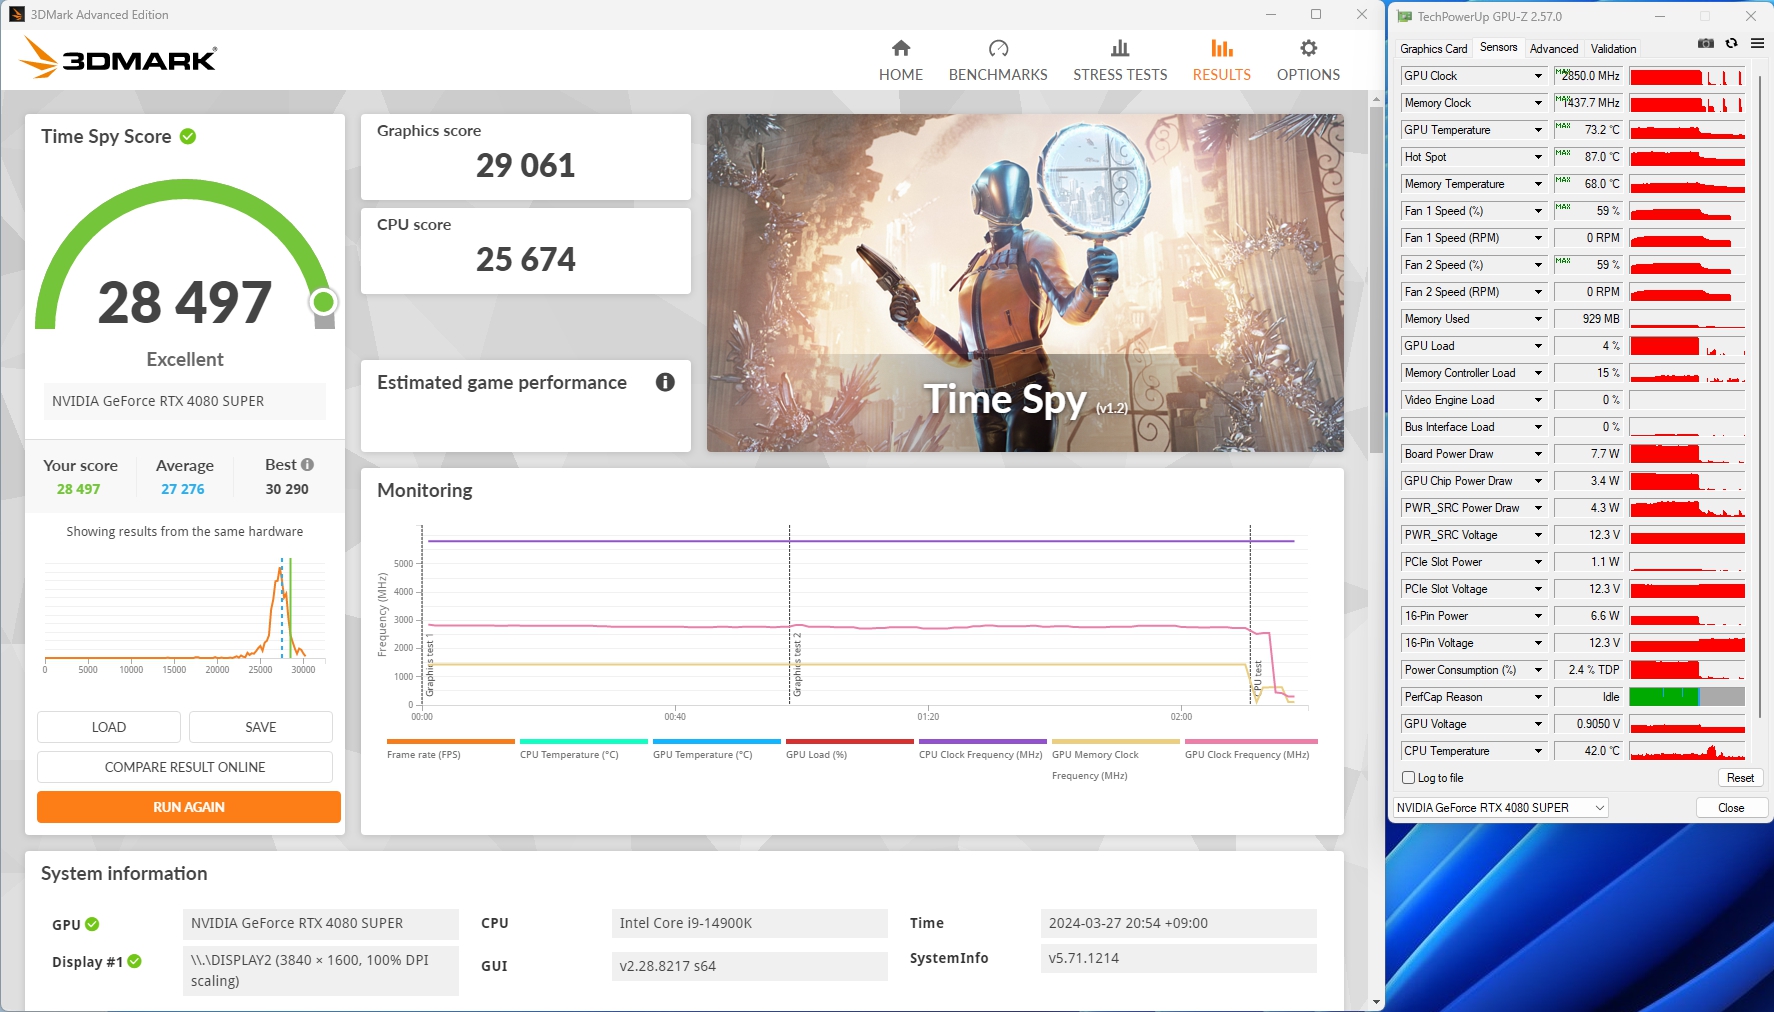
Task: Click the 3DMark scroll-down arrow
Action: pos(1377,1001)
